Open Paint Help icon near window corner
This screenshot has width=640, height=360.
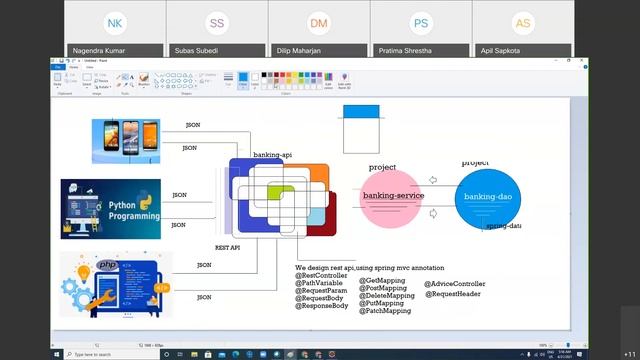(x=585, y=67)
